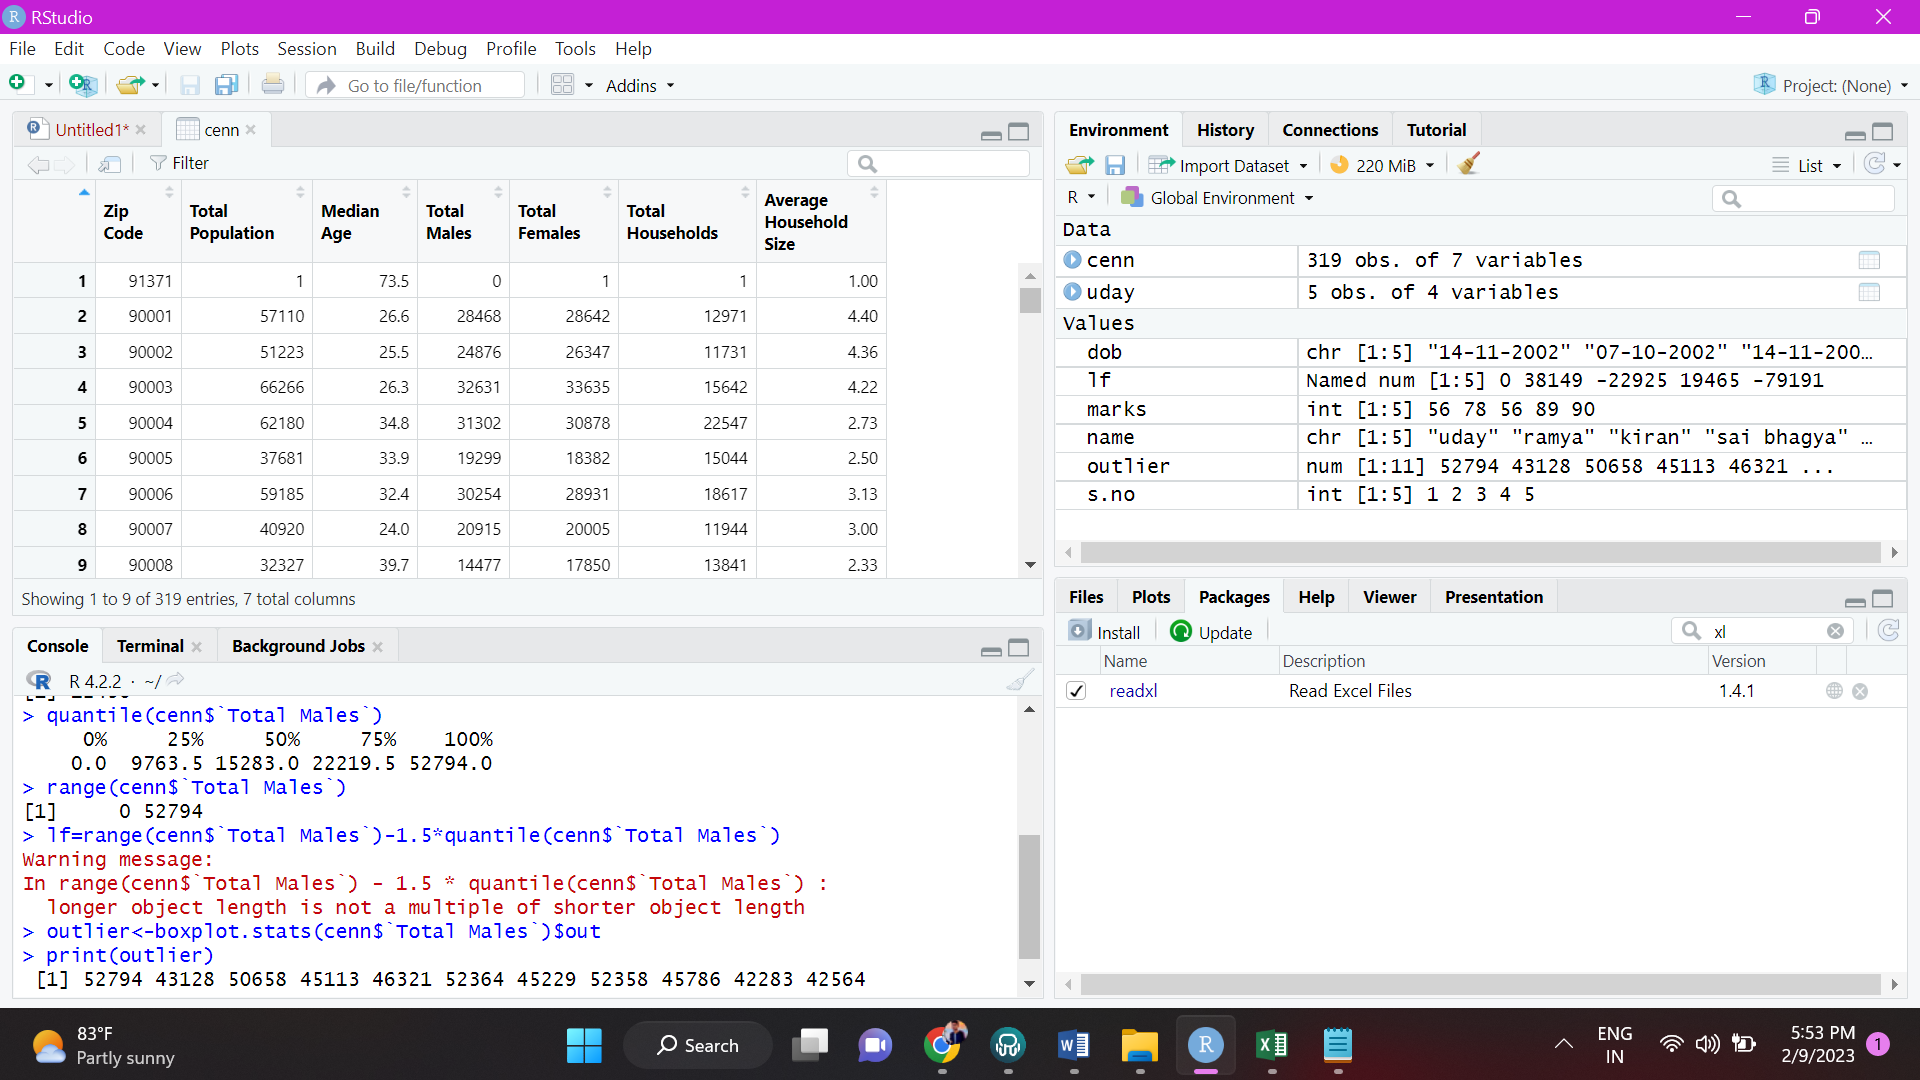Create a new R script file

[x=18, y=84]
